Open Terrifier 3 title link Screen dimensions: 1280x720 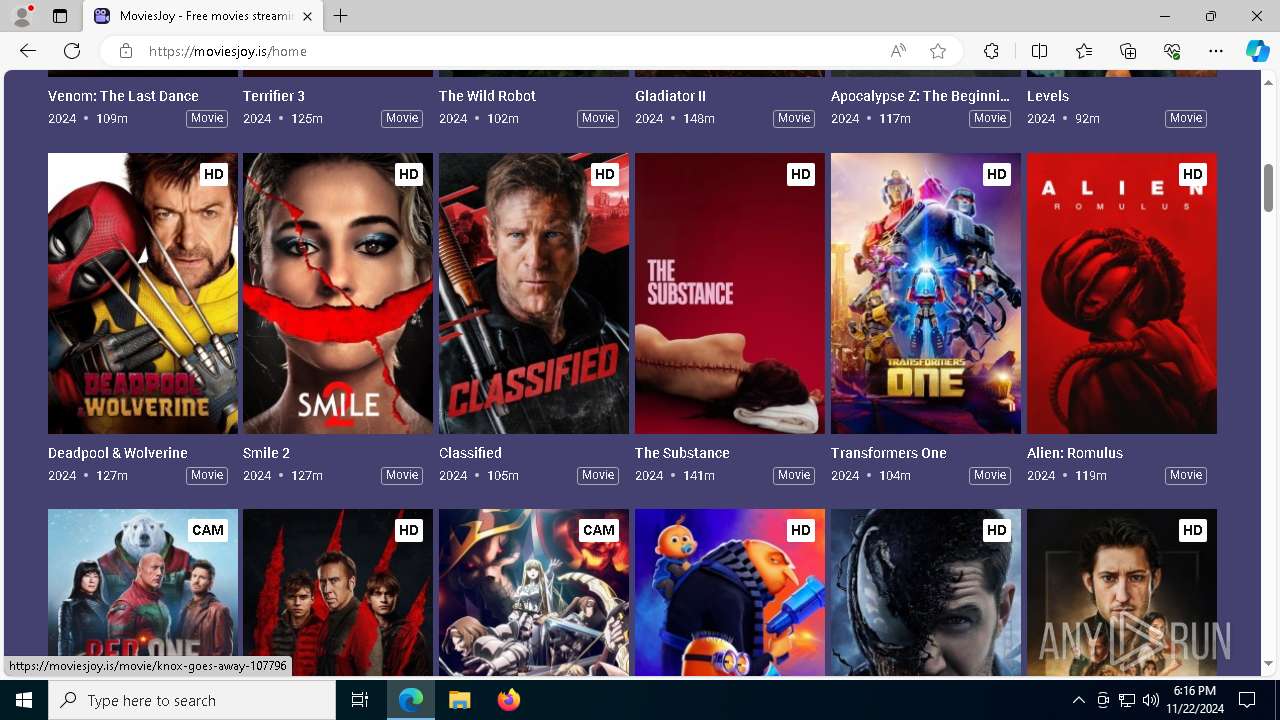tap(274, 96)
